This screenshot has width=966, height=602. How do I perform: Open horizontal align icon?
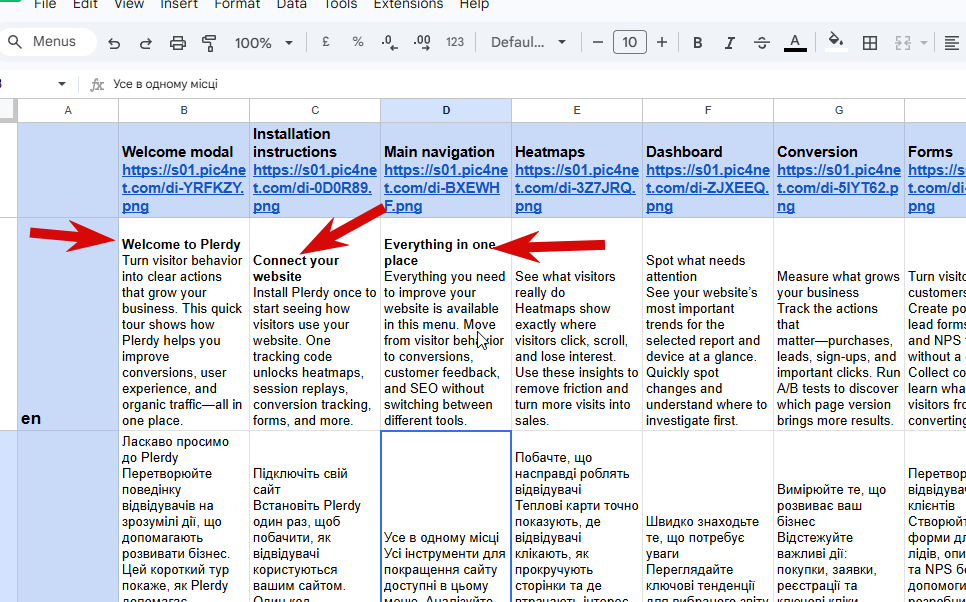coord(952,43)
